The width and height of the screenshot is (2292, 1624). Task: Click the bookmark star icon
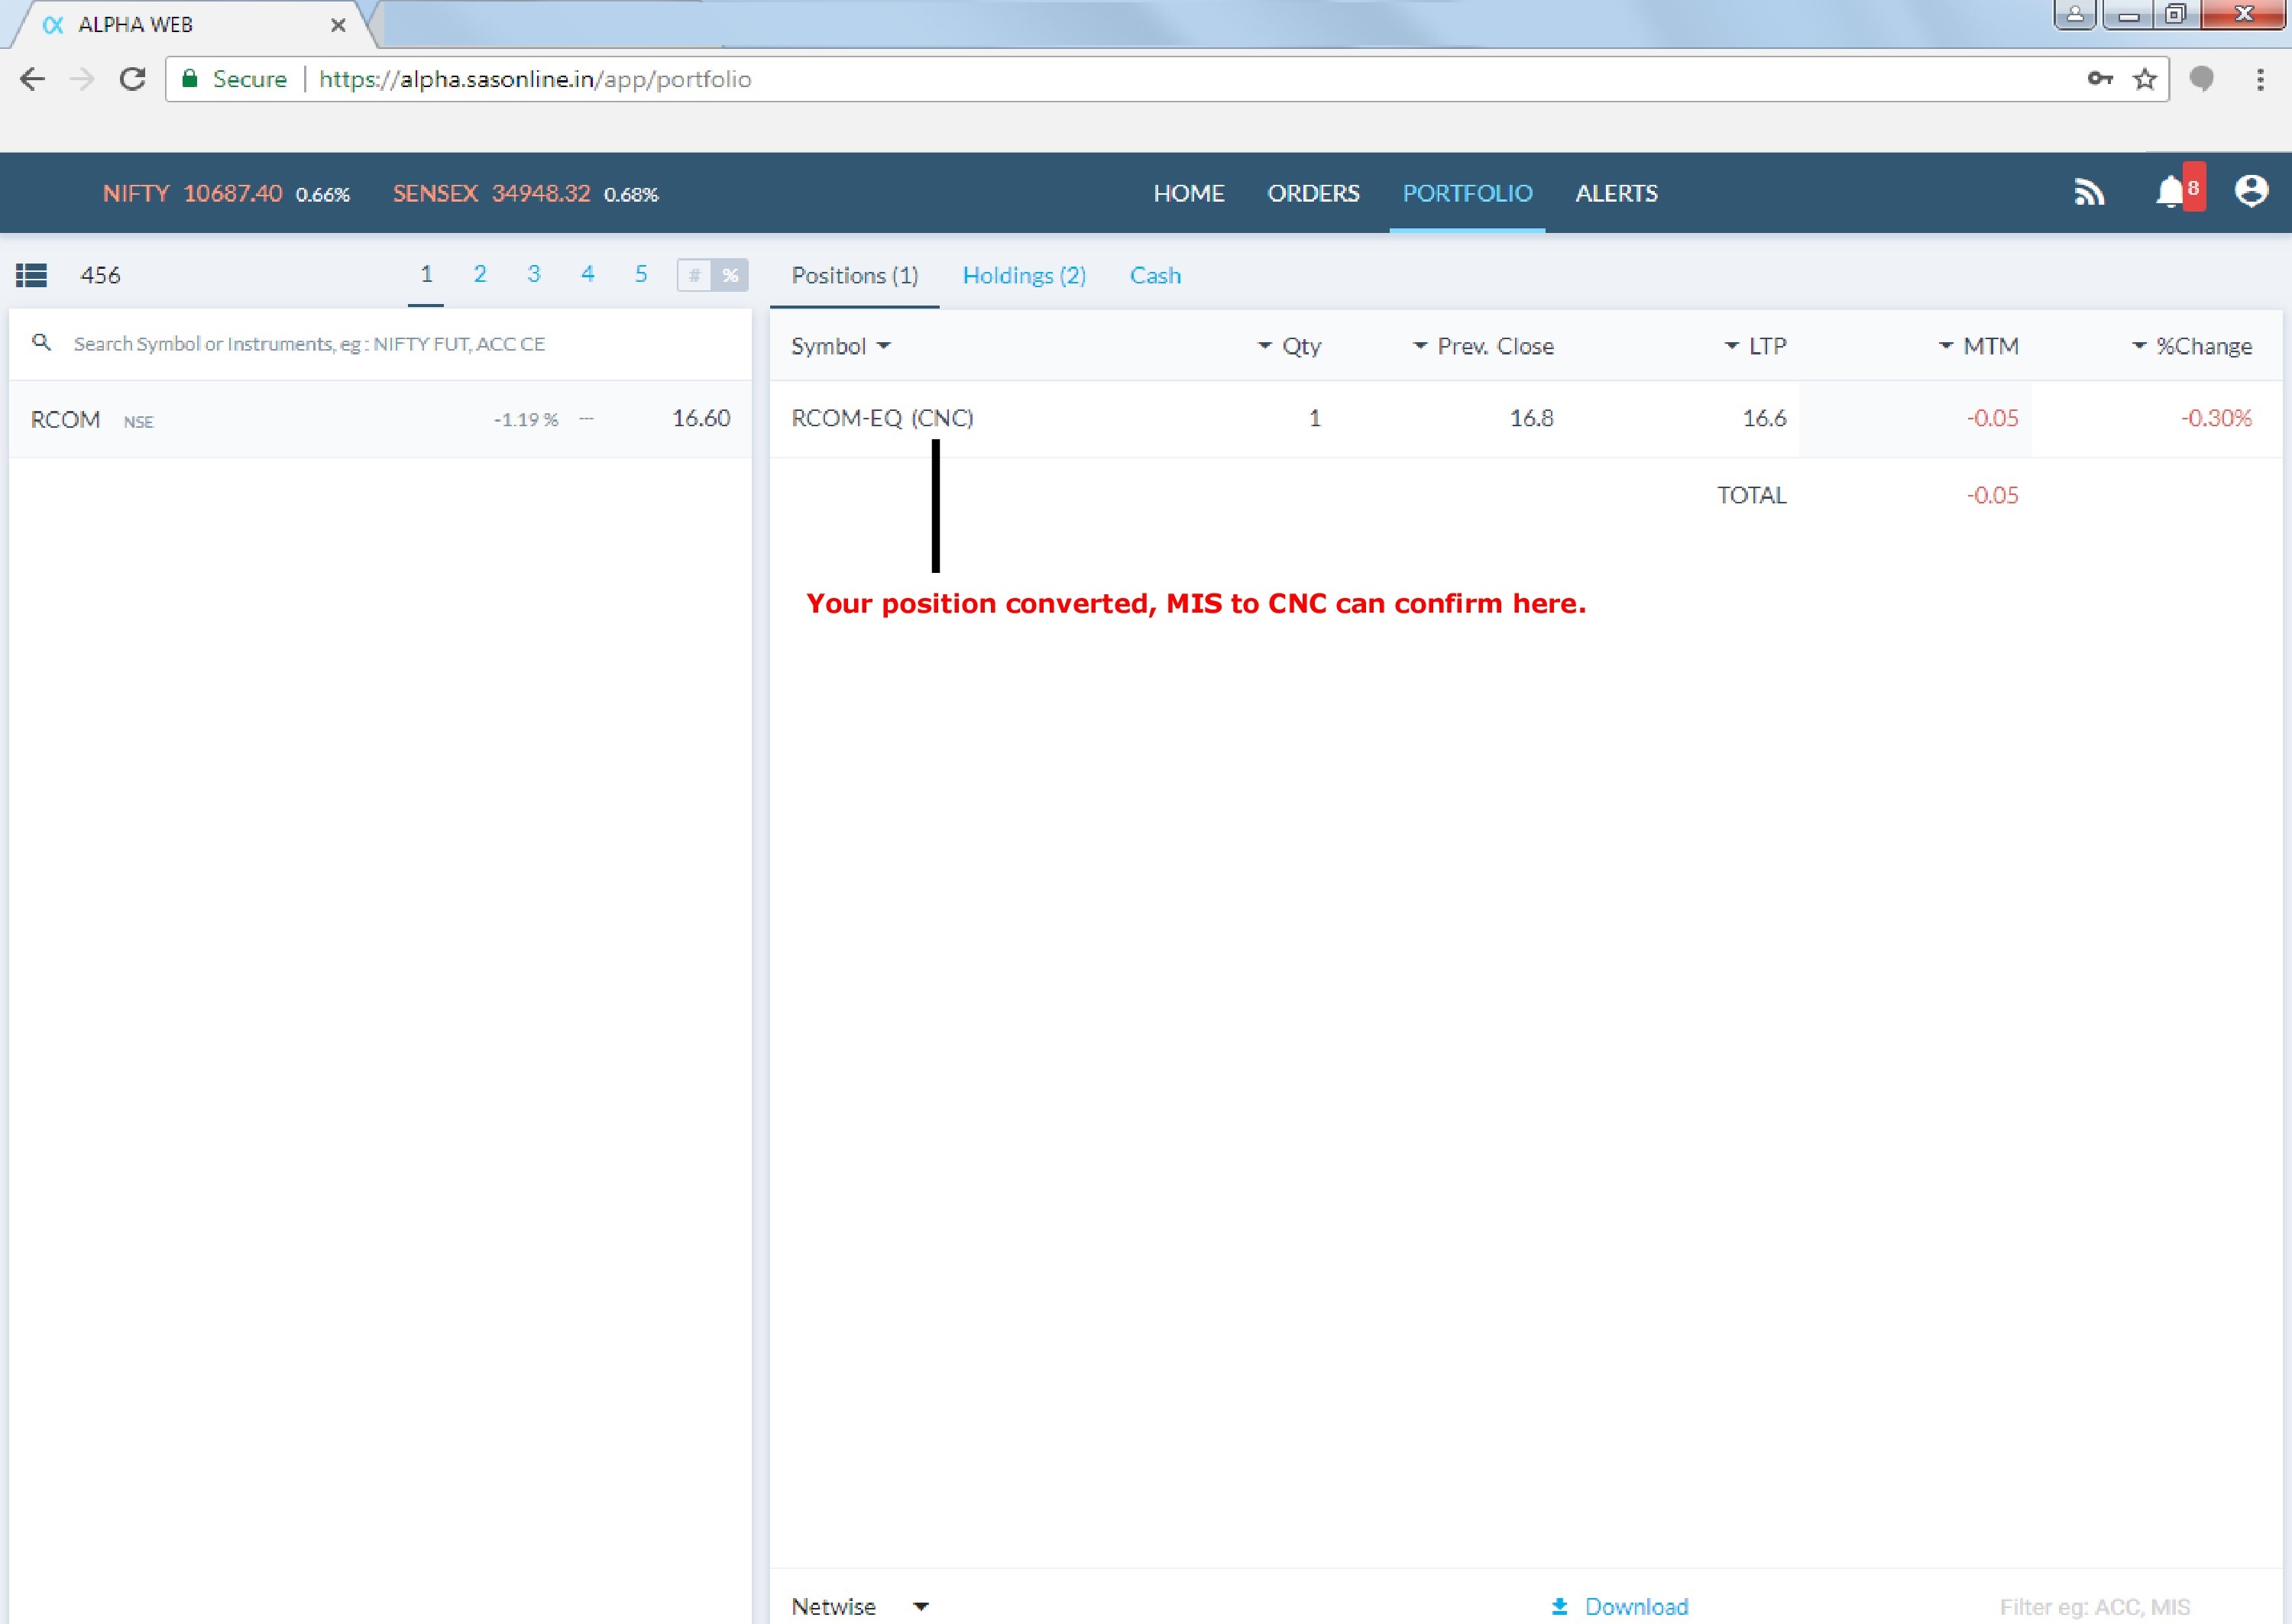2144,79
